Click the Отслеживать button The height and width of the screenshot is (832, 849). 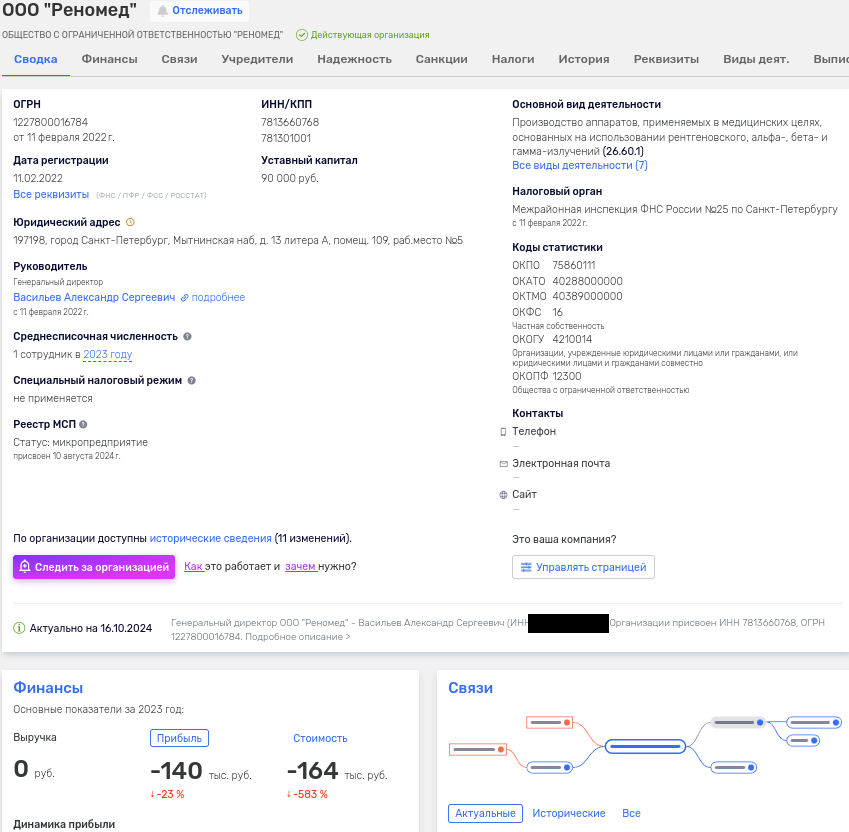coord(199,11)
